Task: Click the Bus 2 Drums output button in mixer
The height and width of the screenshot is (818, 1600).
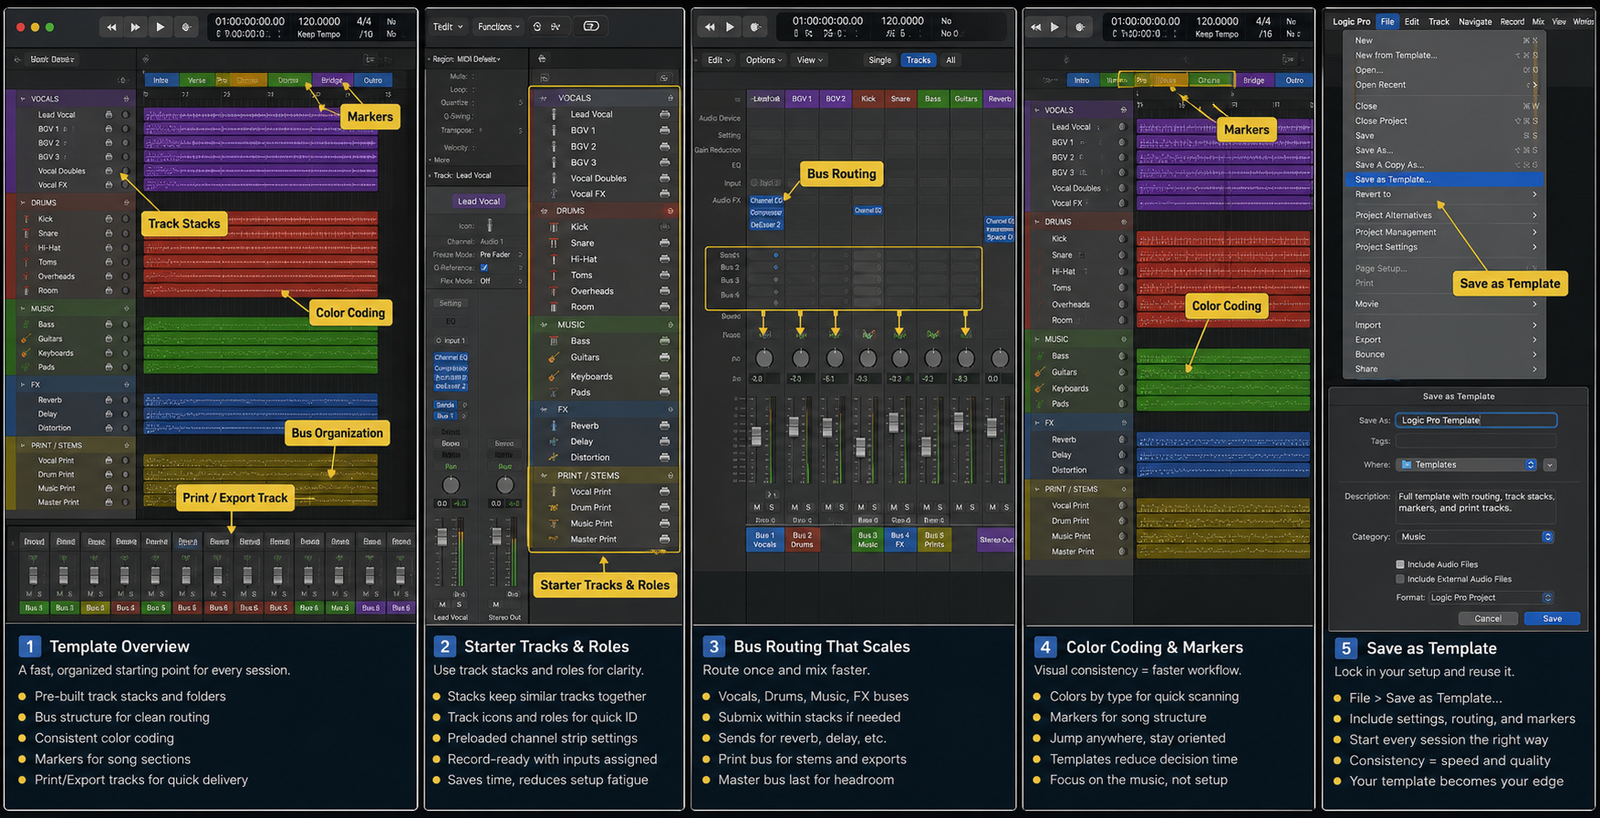Action: pyautogui.click(x=802, y=540)
